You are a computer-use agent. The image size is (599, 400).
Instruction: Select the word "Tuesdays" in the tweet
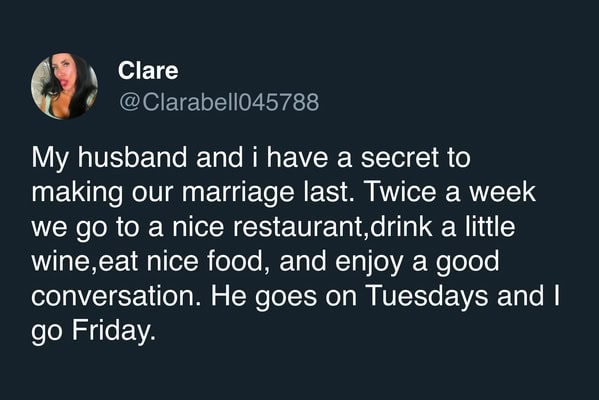[x=427, y=296]
